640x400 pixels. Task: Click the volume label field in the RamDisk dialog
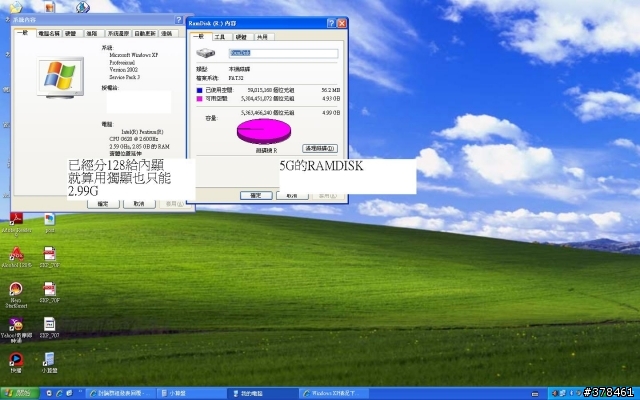tap(283, 53)
